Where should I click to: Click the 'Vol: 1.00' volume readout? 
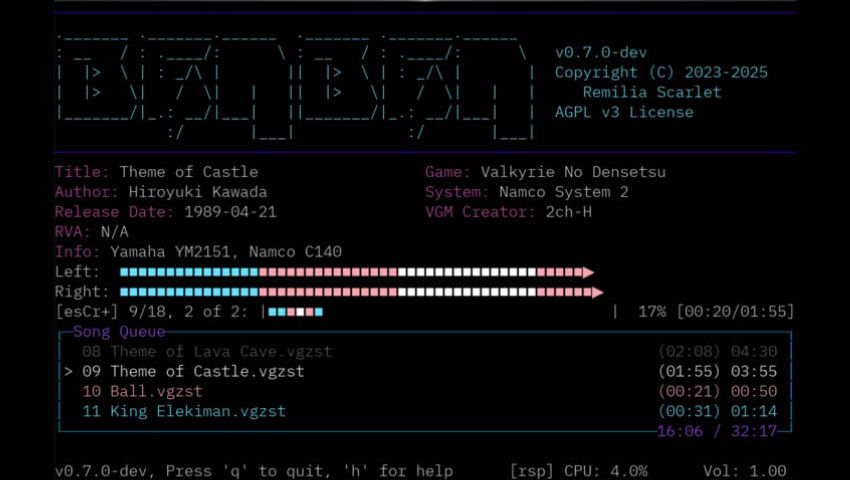[744, 471]
